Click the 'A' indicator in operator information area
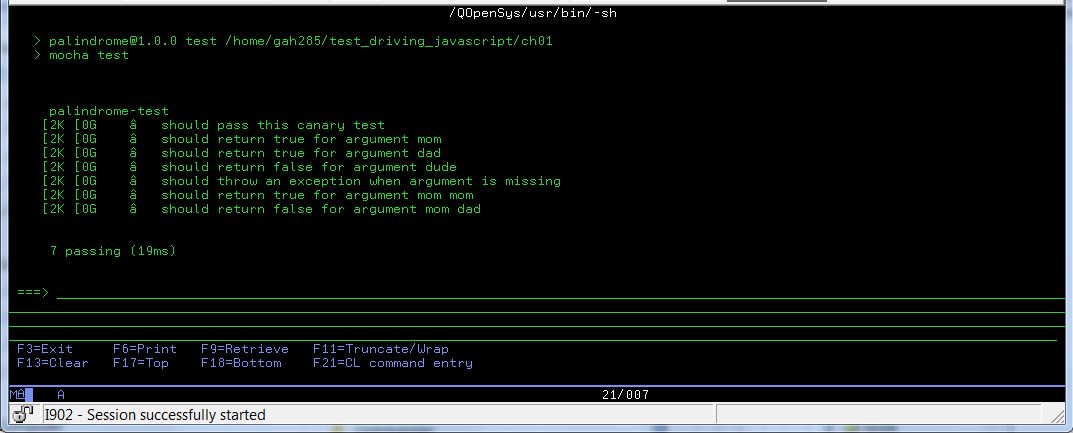 [x=61, y=395]
